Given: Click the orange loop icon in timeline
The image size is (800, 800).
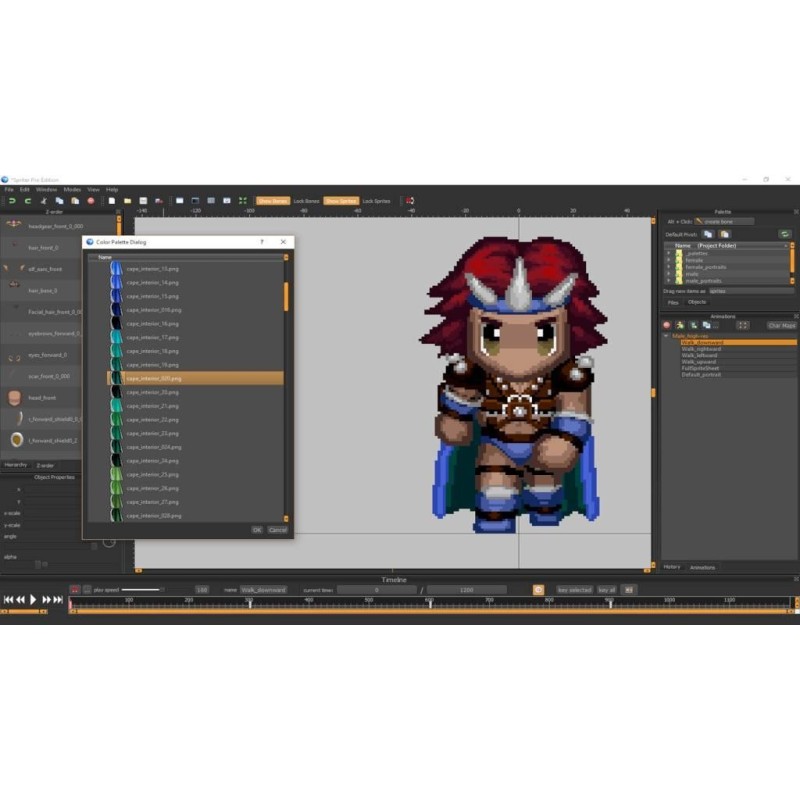Looking at the screenshot, I should [x=538, y=590].
